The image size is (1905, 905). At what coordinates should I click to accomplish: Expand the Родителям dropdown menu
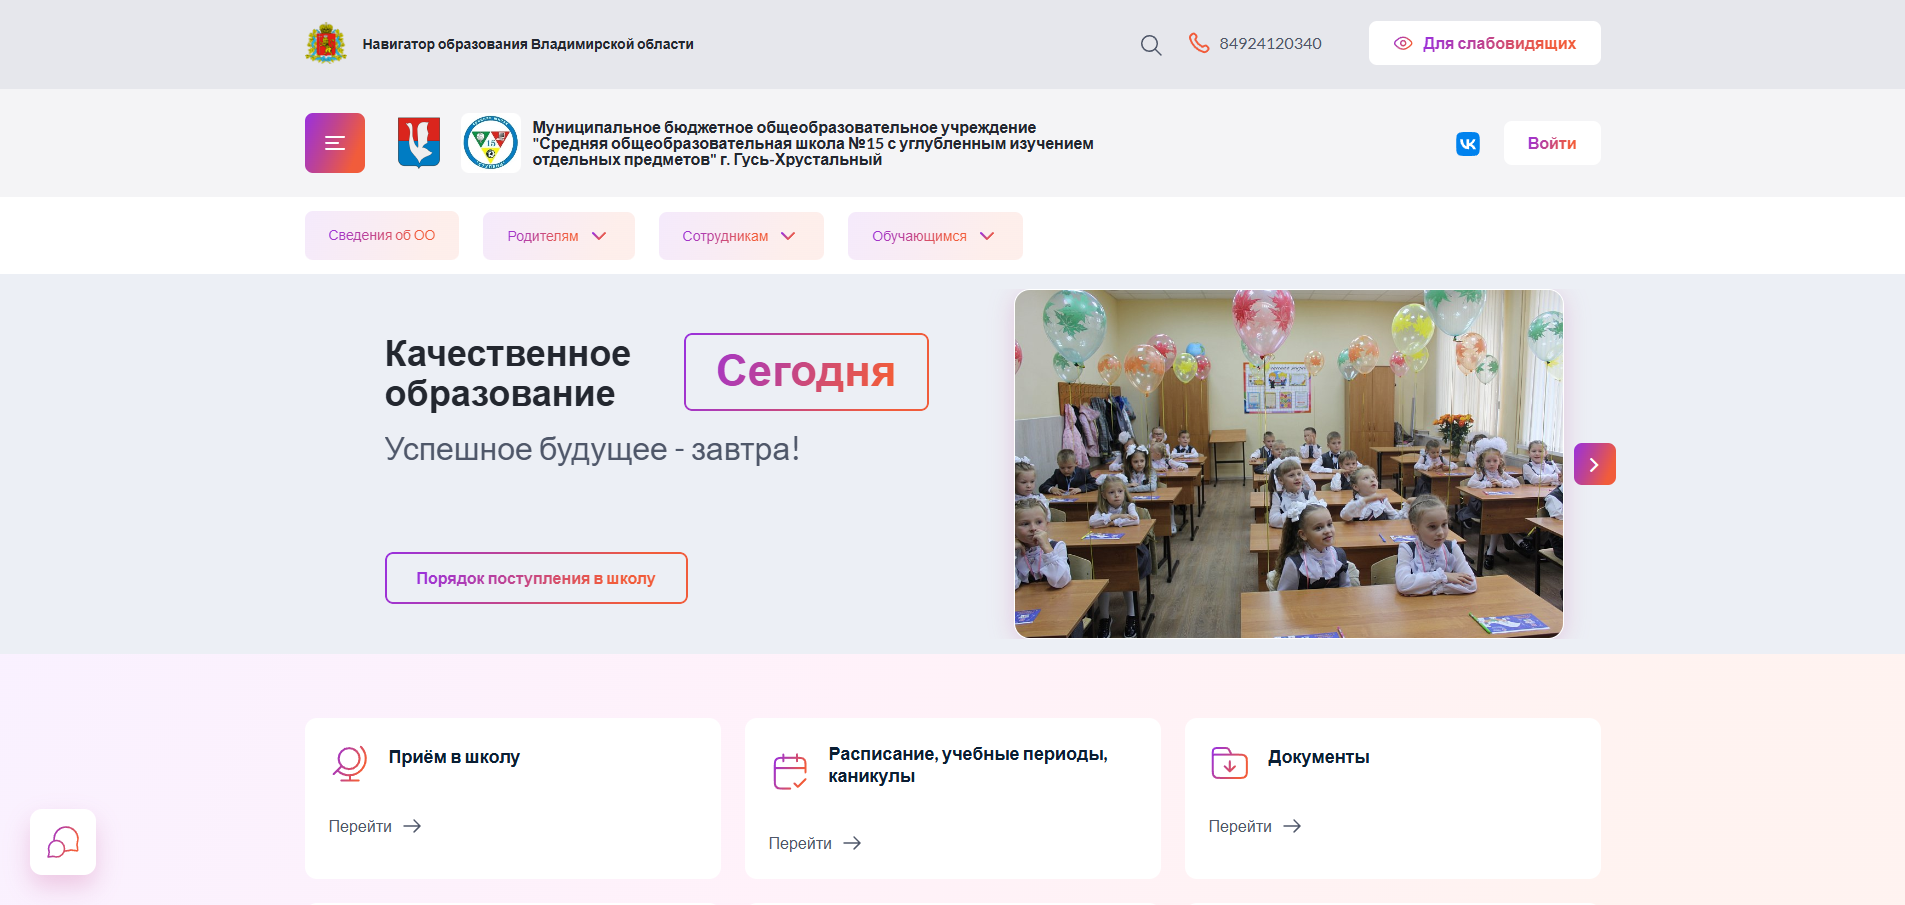coord(558,236)
